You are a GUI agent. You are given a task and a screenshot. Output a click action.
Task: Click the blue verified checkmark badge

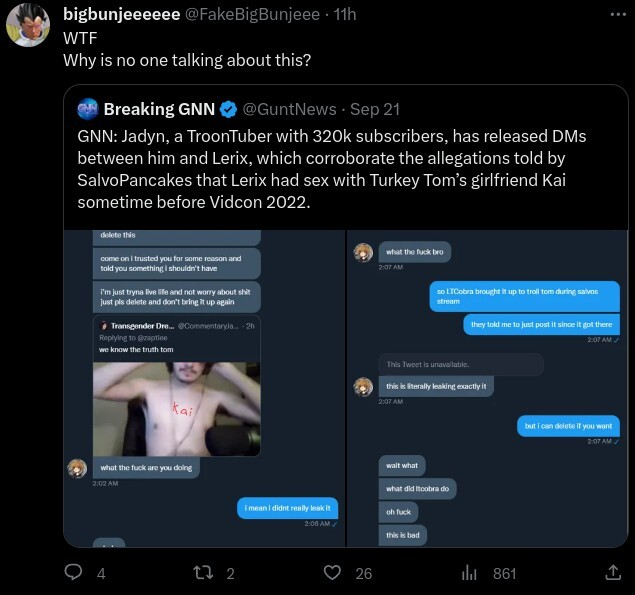pos(228,109)
